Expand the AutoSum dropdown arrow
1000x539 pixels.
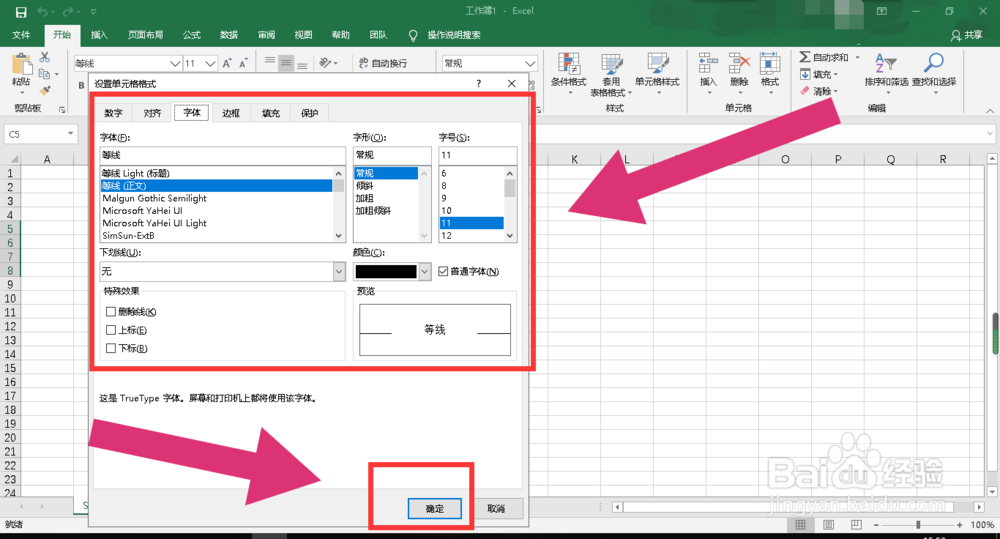click(x=857, y=57)
